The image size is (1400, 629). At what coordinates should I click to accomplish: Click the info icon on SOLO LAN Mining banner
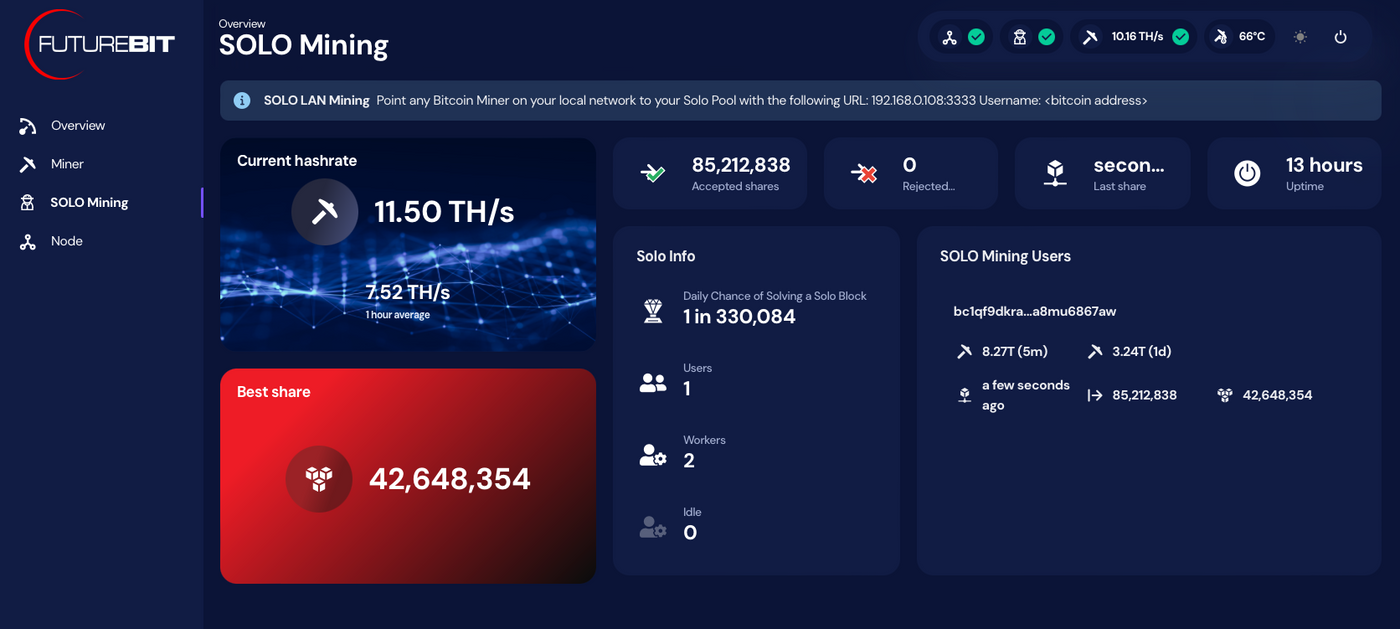[x=241, y=100]
